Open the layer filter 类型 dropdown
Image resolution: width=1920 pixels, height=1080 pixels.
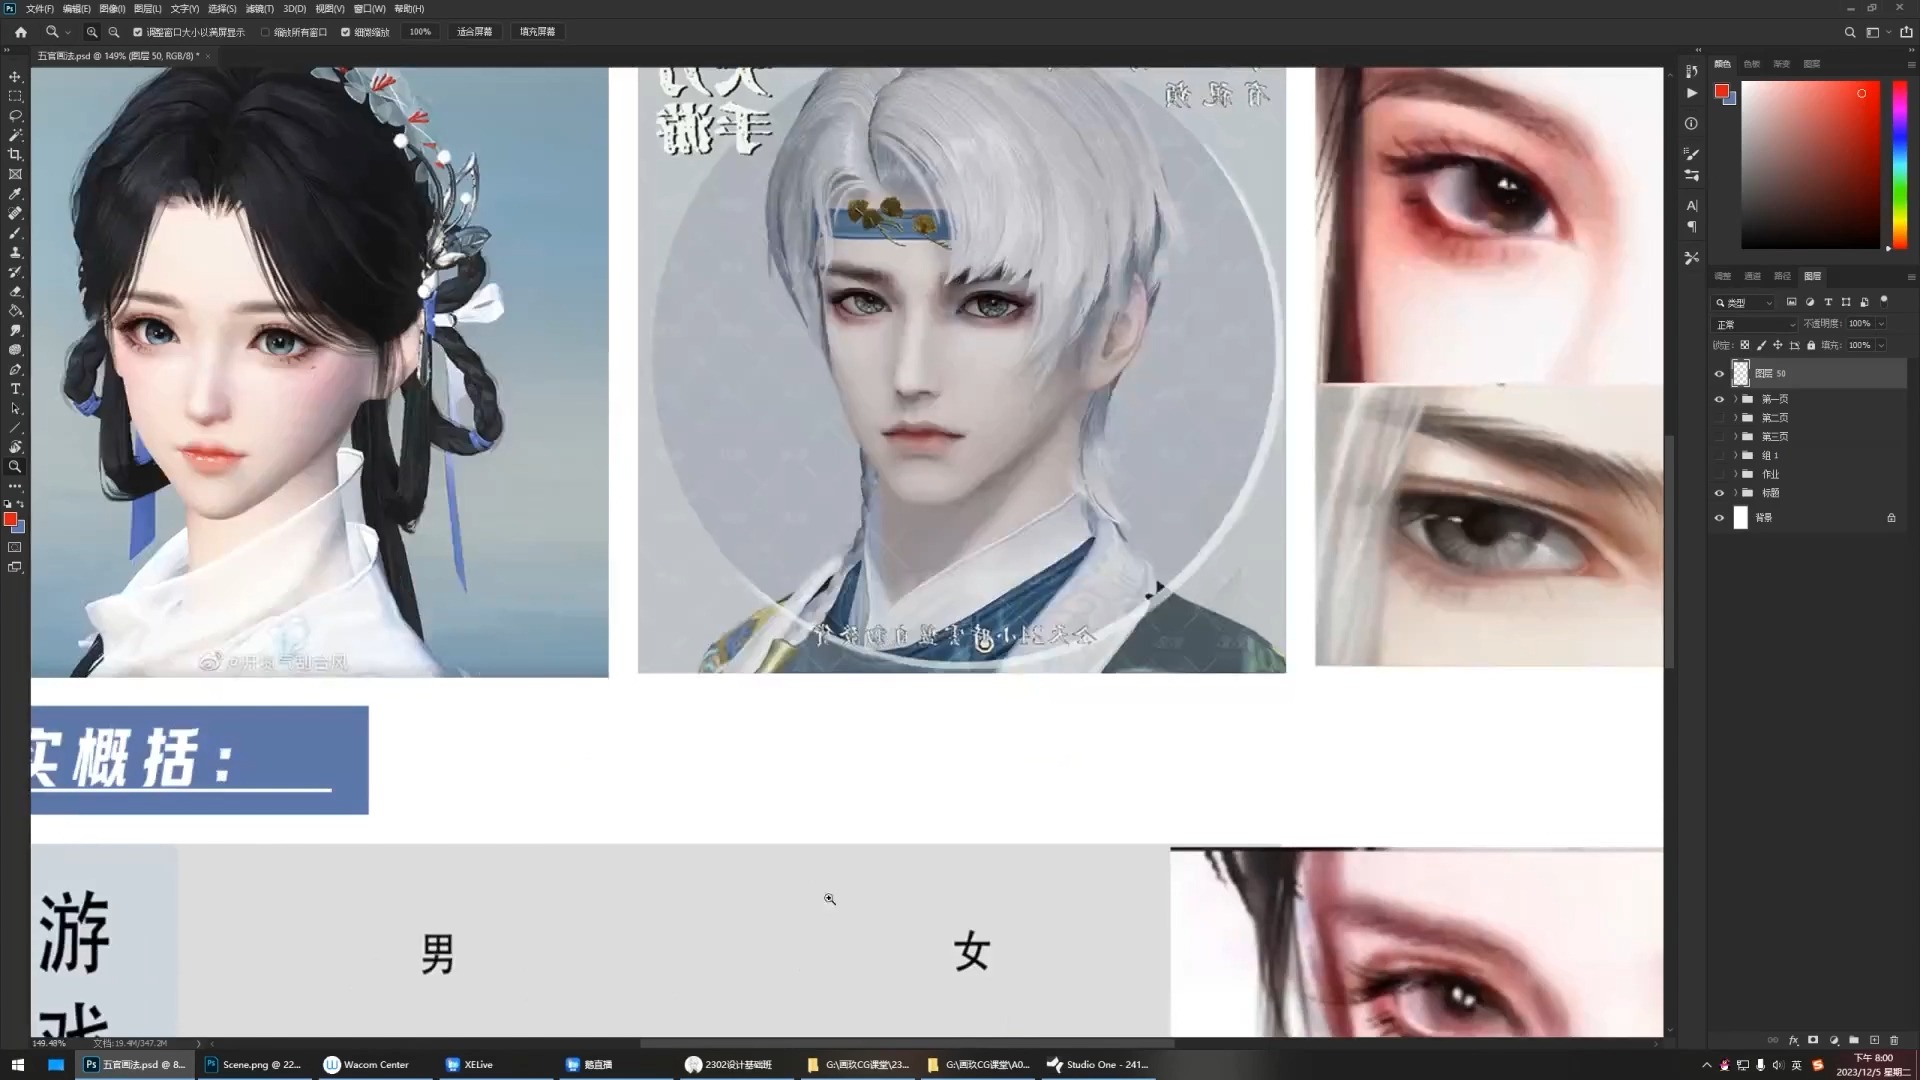tap(1744, 302)
